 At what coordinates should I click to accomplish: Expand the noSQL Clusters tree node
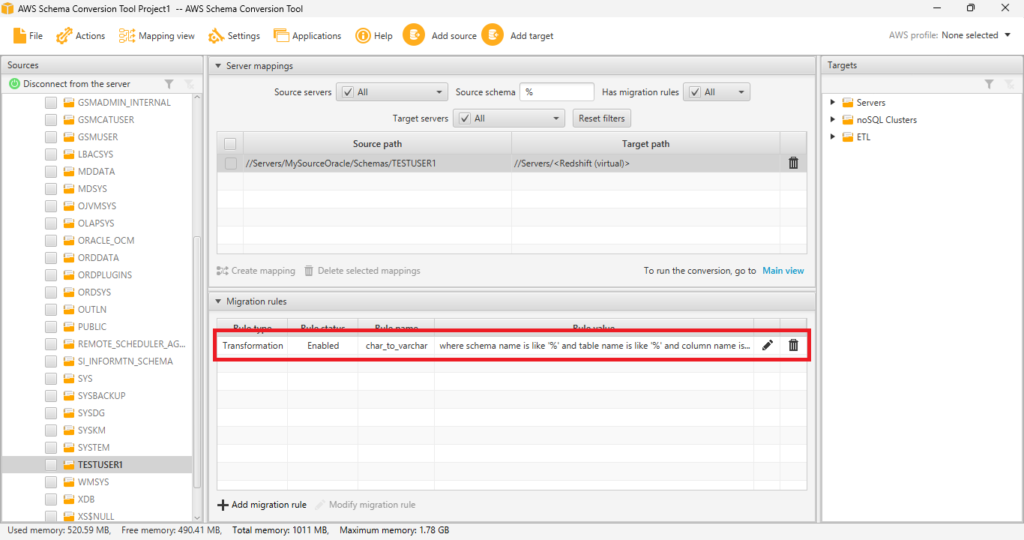(x=832, y=120)
